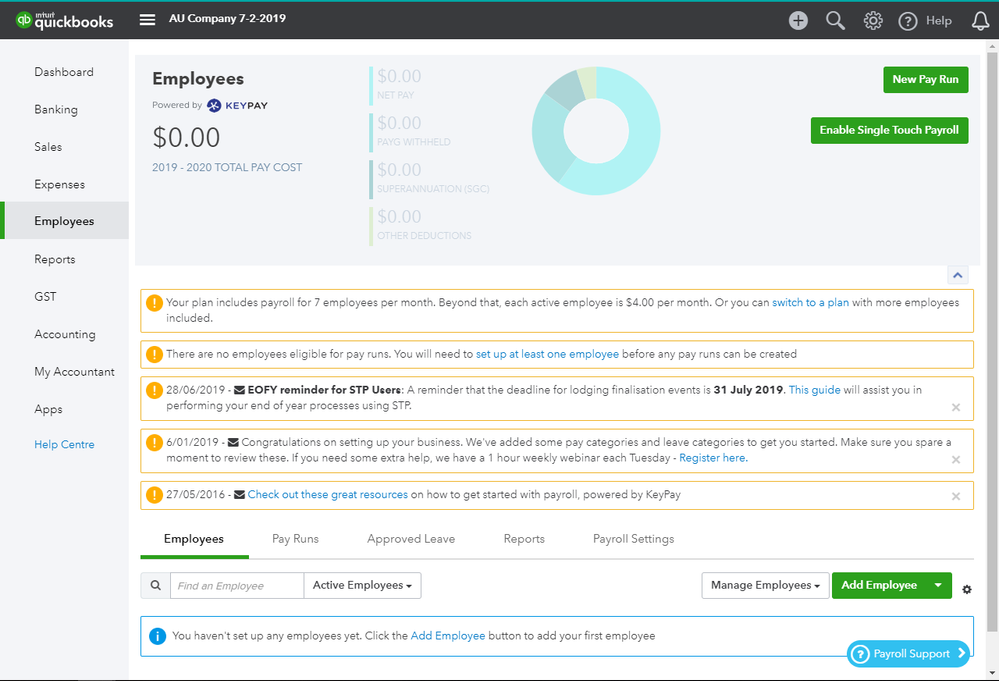Image resolution: width=999 pixels, height=681 pixels.
Task: Click the Superannuation (SGC) figure
Action: (x=399, y=170)
